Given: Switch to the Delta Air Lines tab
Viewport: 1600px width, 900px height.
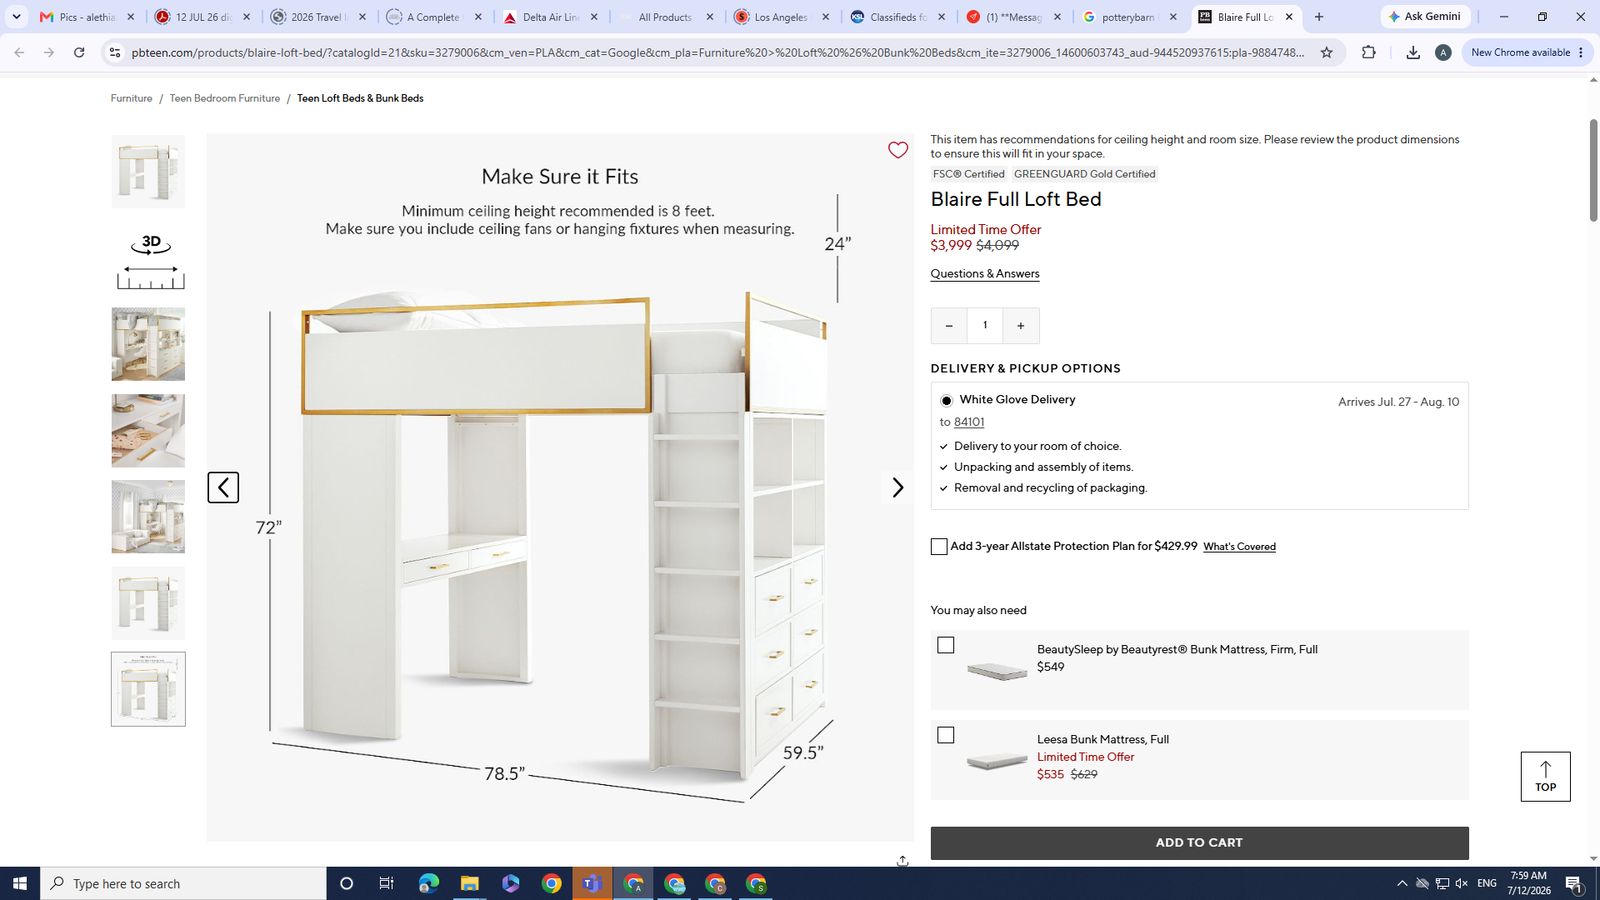Looking at the screenshot, I should point(549,17).
